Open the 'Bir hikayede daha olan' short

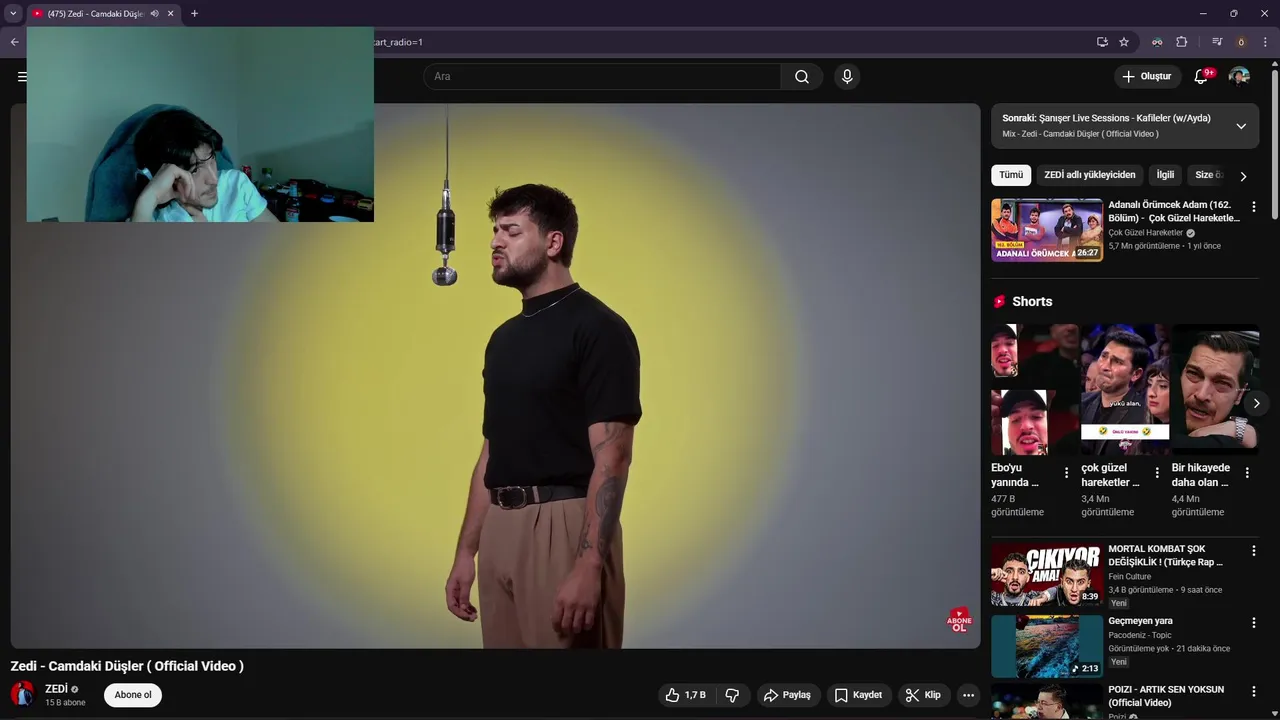tap(1215, 389)
